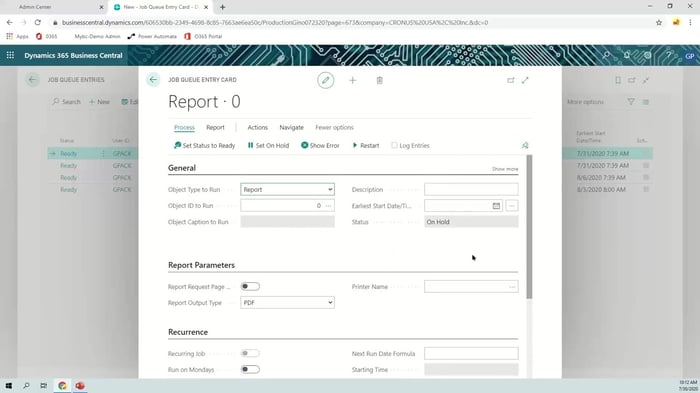Click Show more in General section
Viewport: 700px width, 393px height.
pyautogui.click(x=505, y=169)
